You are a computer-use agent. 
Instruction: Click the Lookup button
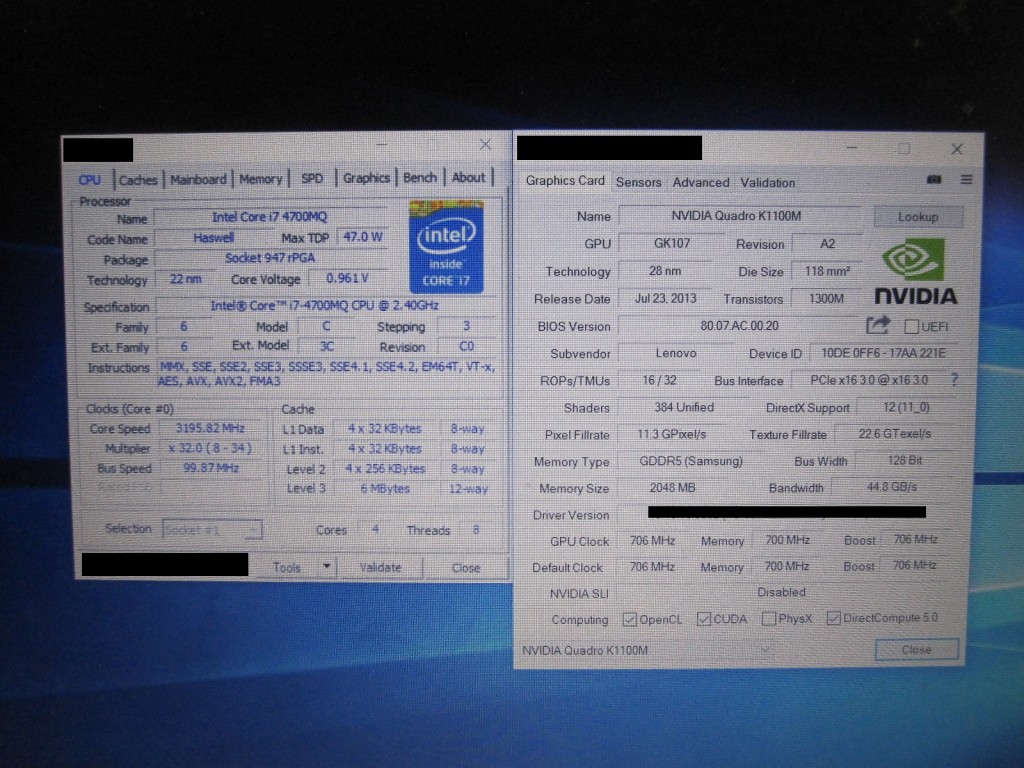tap(918, 216)
